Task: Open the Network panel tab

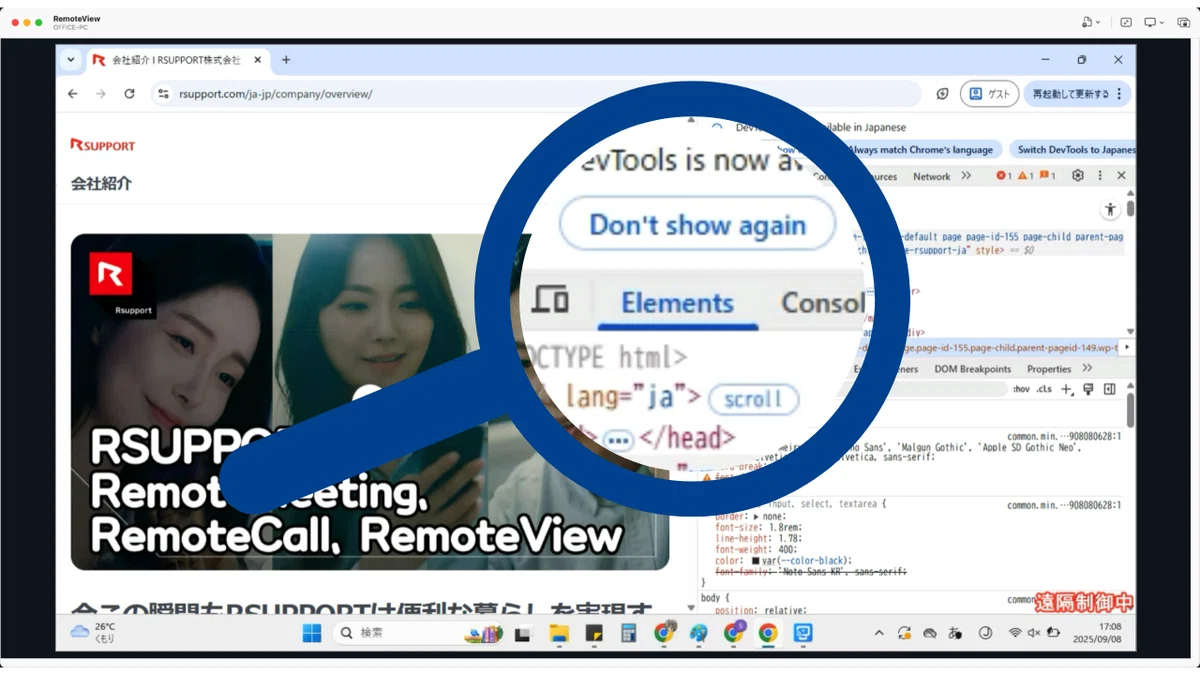Action: click(x=931, y=176)
